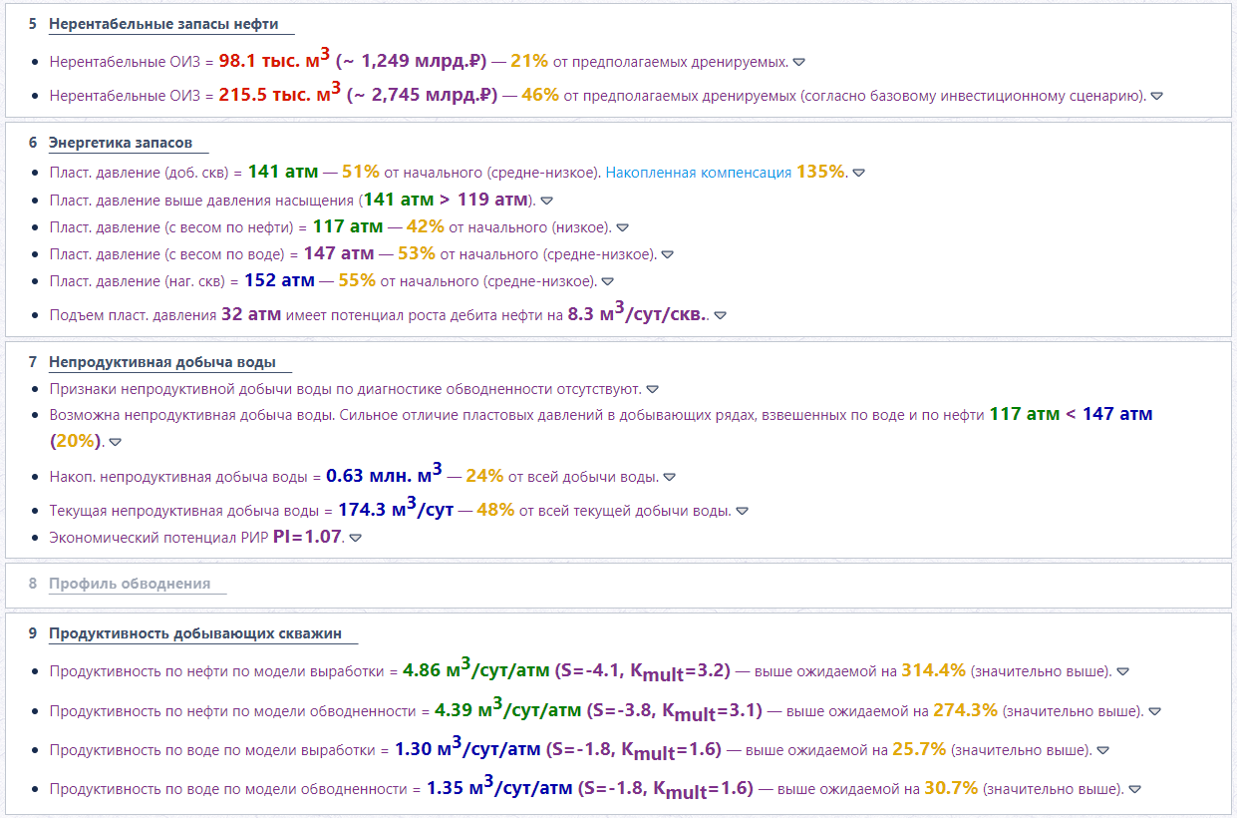Expand the 'Пласт. давление (доб. скв)' 141 атм row
The height and width of the screenshot is (818, 1237).
click(x=859, y=173)
